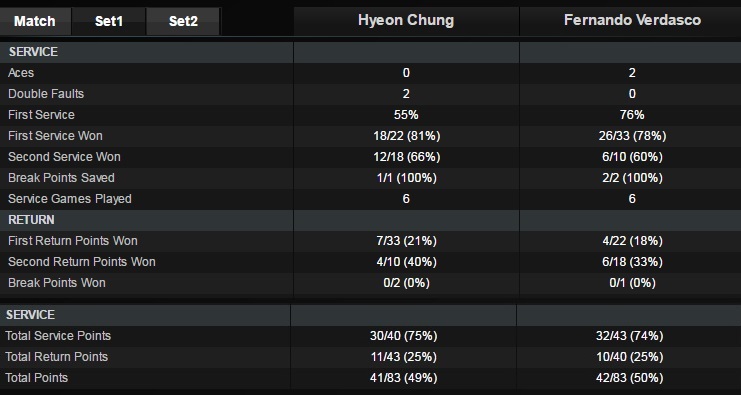Switch to the Match tab

34,21
